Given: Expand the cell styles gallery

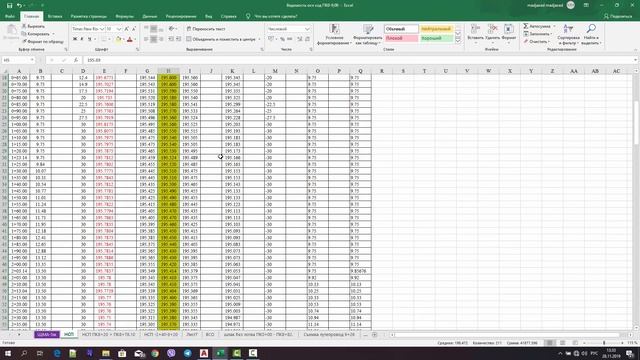Looking at the screenshot, I should (x=458, y=40).
